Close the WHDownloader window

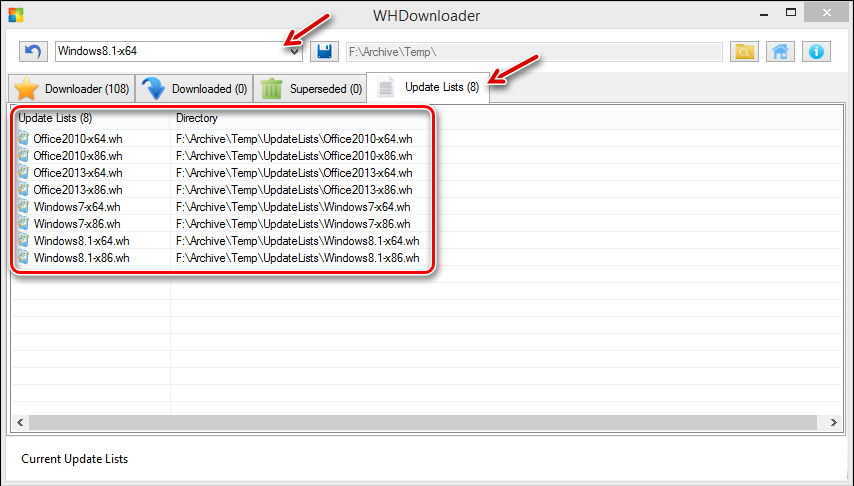coord(827,13)
